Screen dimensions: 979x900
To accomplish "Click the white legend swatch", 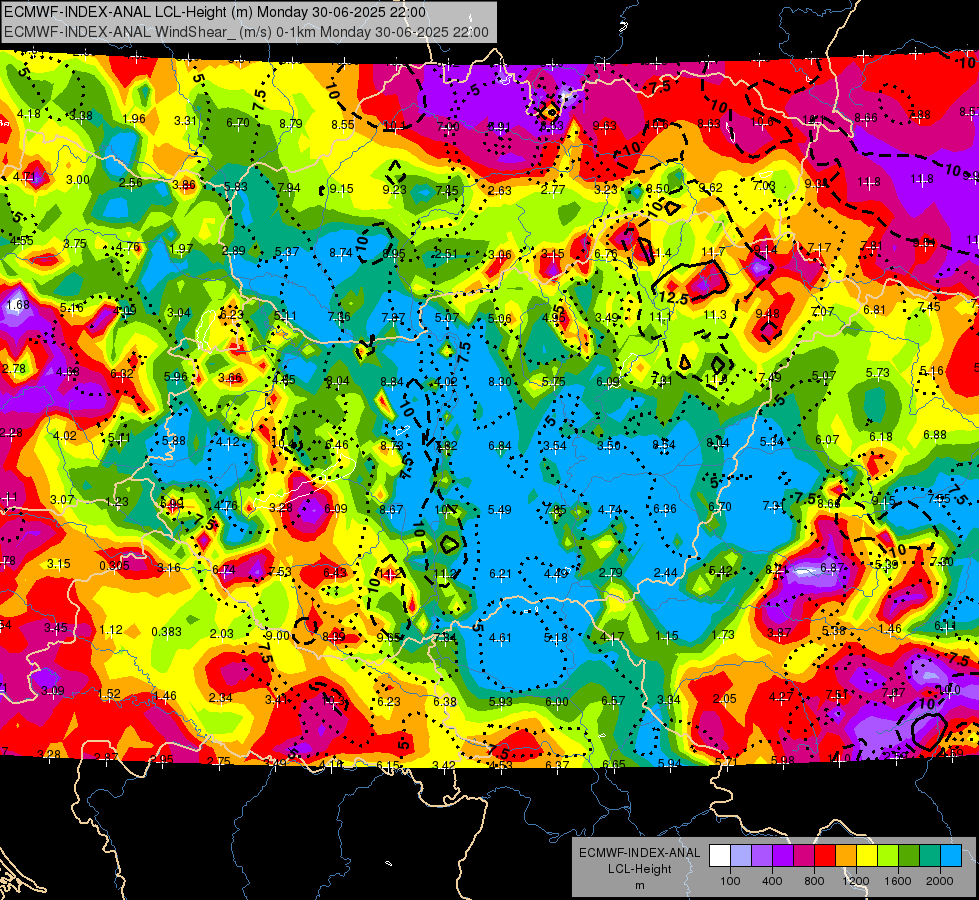I will click(720, 856).
